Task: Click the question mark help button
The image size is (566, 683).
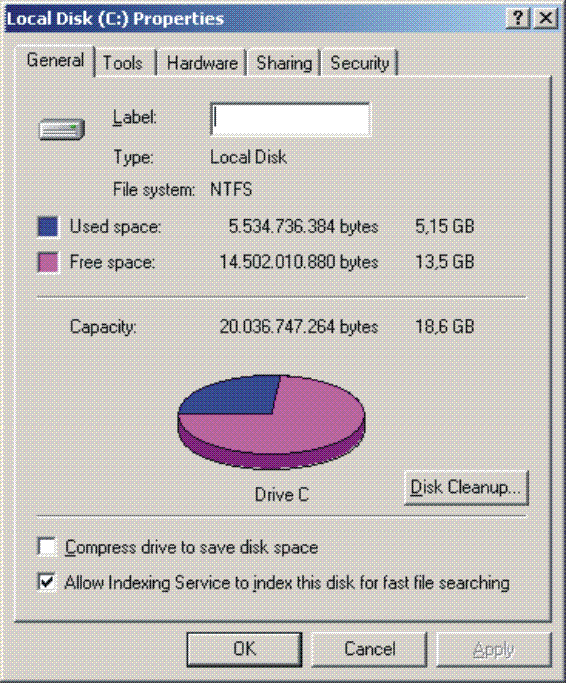Action: pos(518,18)
